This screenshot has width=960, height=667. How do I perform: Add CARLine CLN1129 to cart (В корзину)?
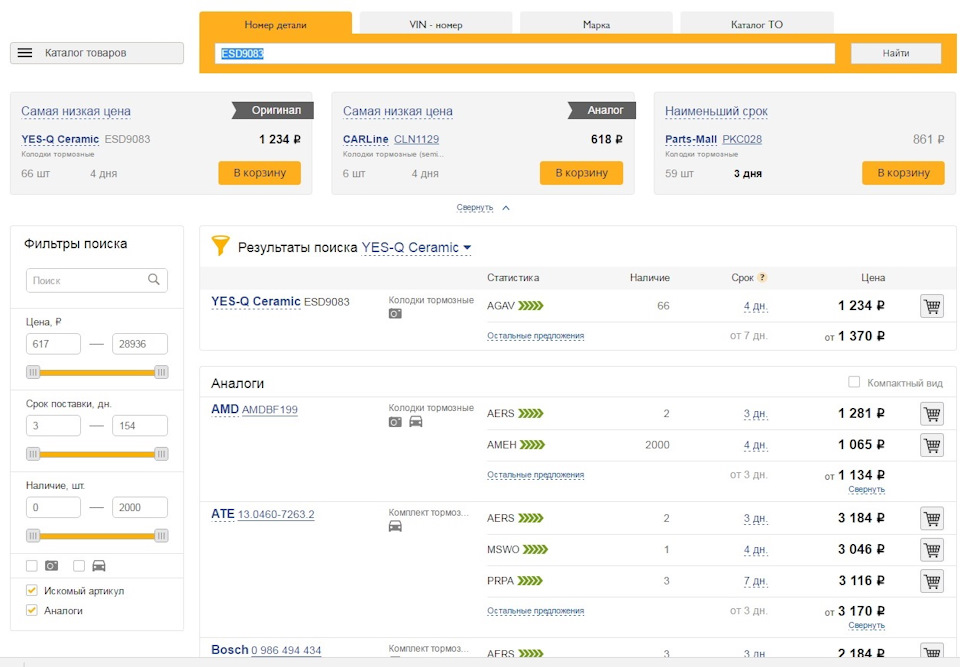click(581, 173)
